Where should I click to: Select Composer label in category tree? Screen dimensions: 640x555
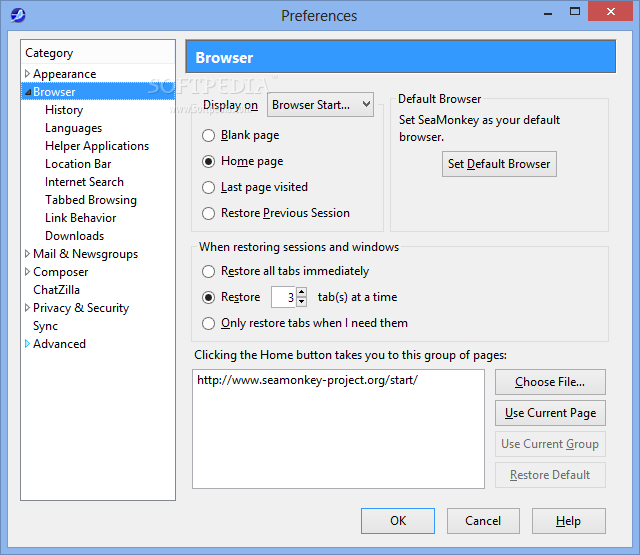60,272
